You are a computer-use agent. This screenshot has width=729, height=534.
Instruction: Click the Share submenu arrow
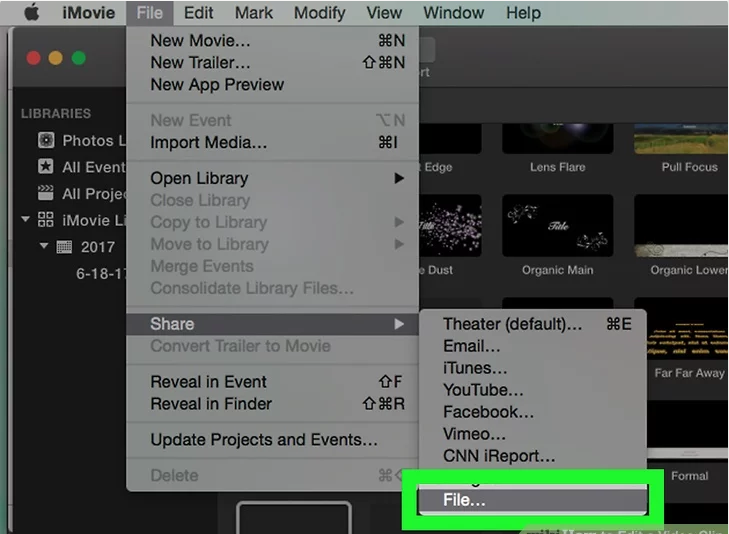pos(399,324)
